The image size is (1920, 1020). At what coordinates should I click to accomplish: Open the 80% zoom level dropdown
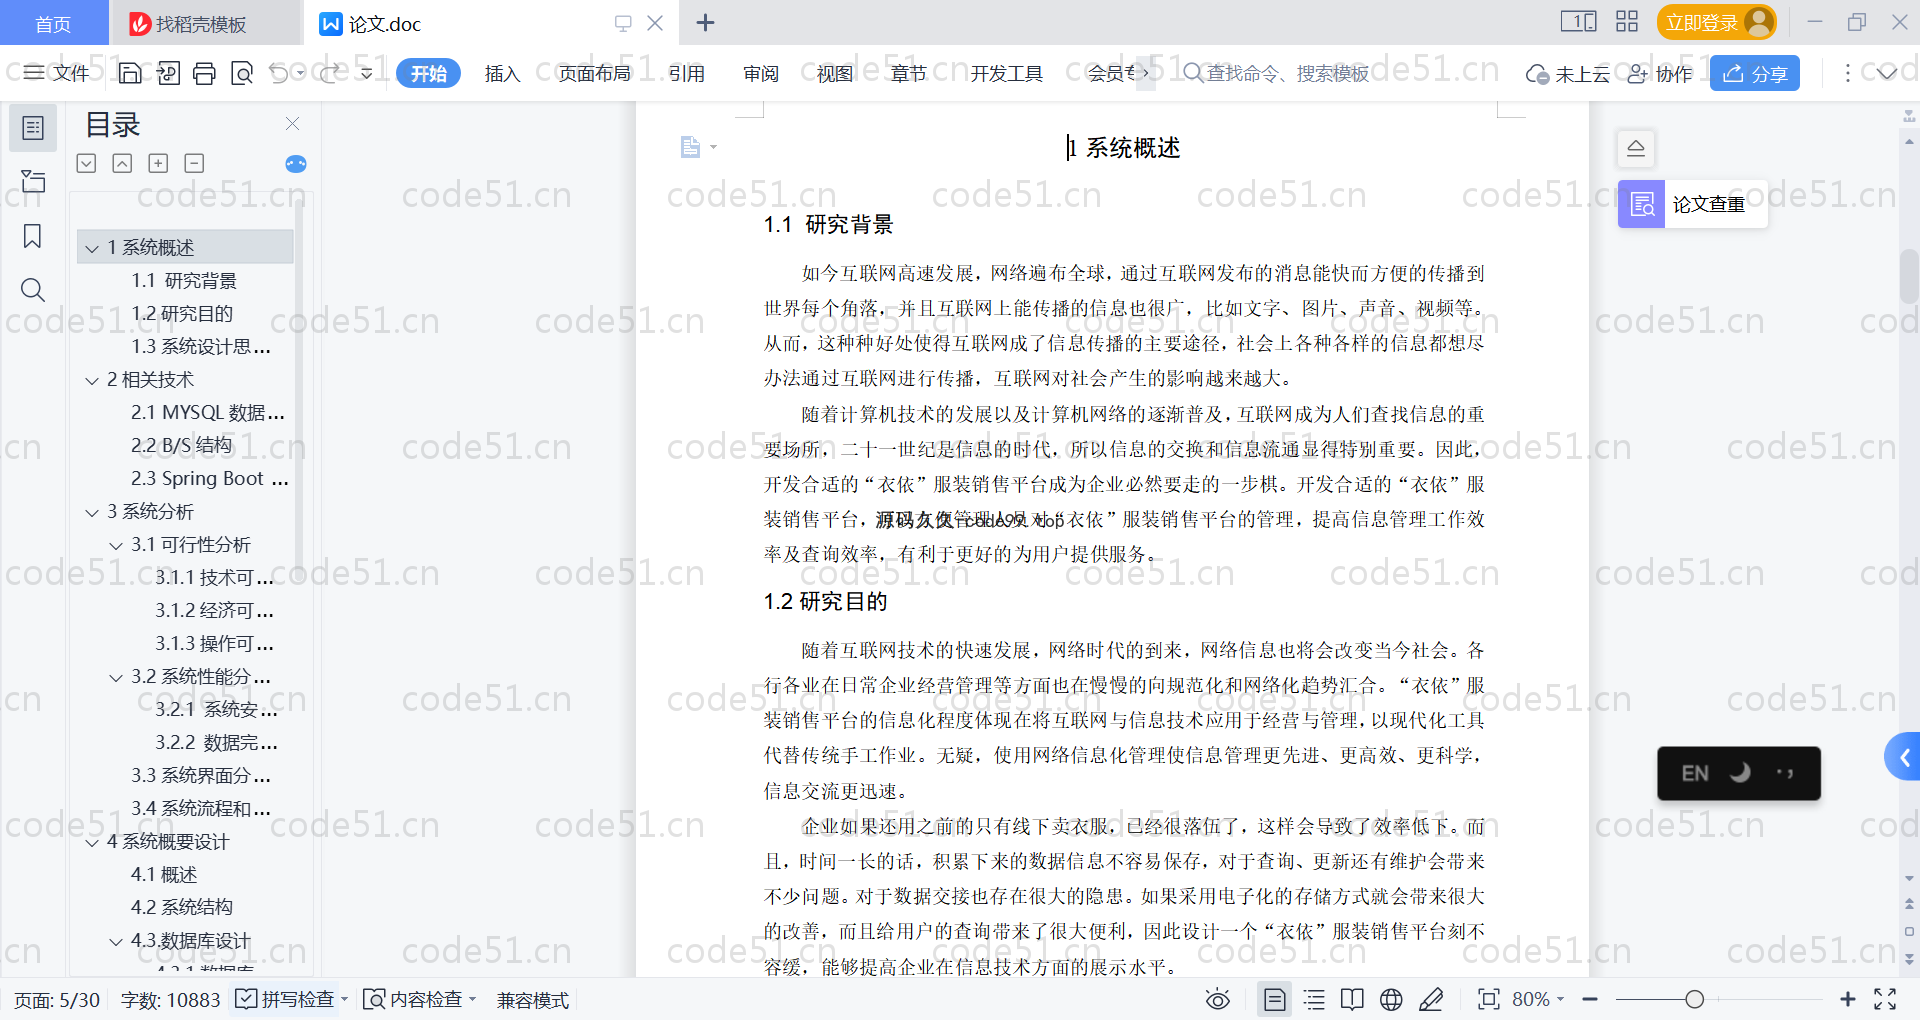point(1538,999)
